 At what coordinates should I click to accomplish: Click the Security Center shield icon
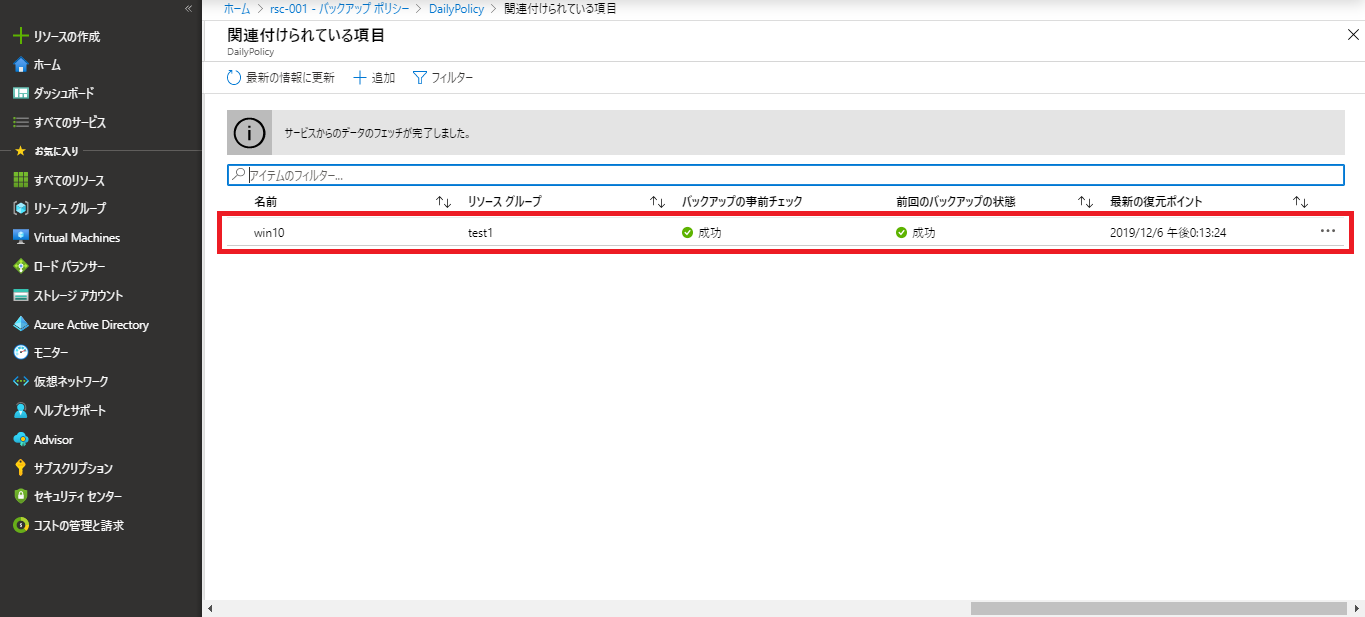(x=20, y=497)
